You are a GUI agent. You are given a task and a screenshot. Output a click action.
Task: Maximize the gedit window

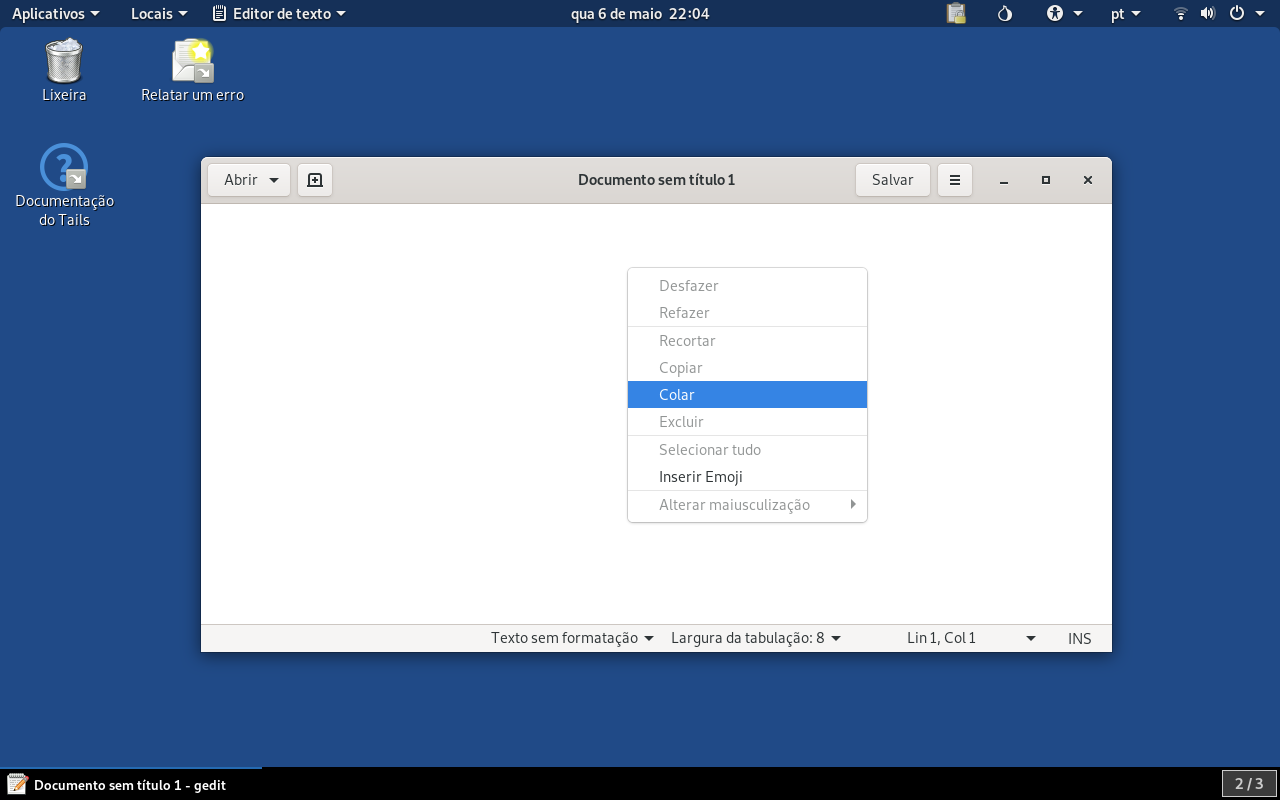[x=1046, y=180]
